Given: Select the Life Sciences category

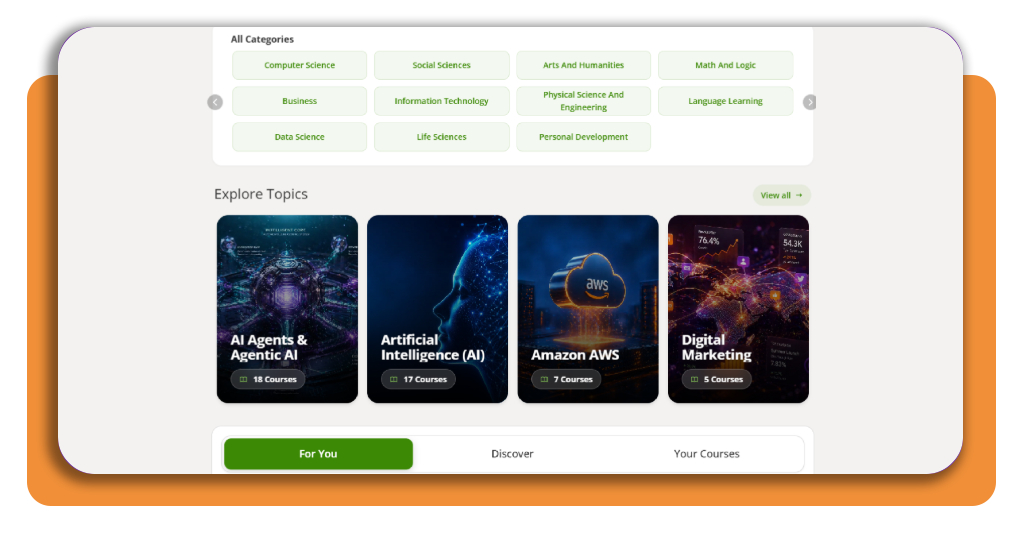Looking at the screenshot, I should (441, 137).
